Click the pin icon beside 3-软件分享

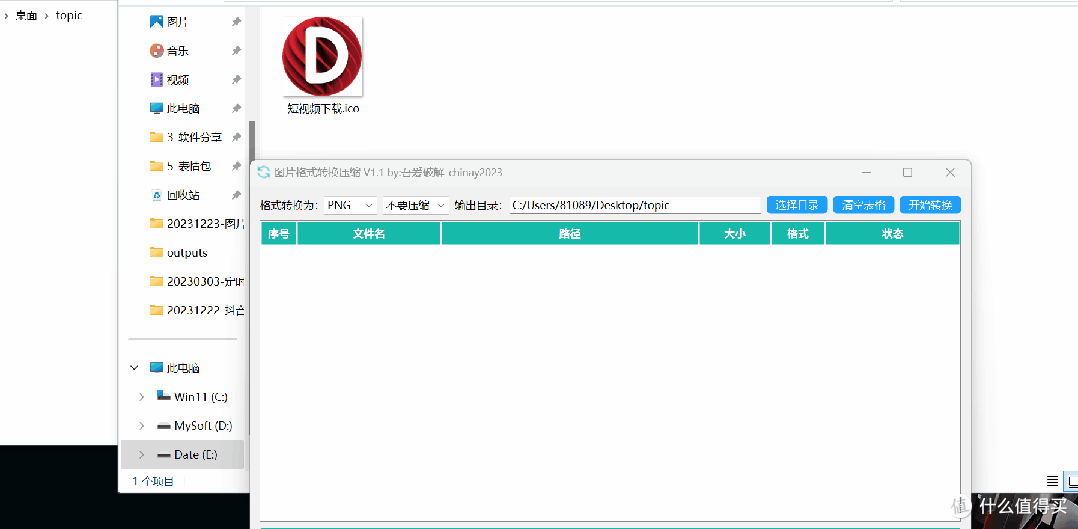point(236,137)
